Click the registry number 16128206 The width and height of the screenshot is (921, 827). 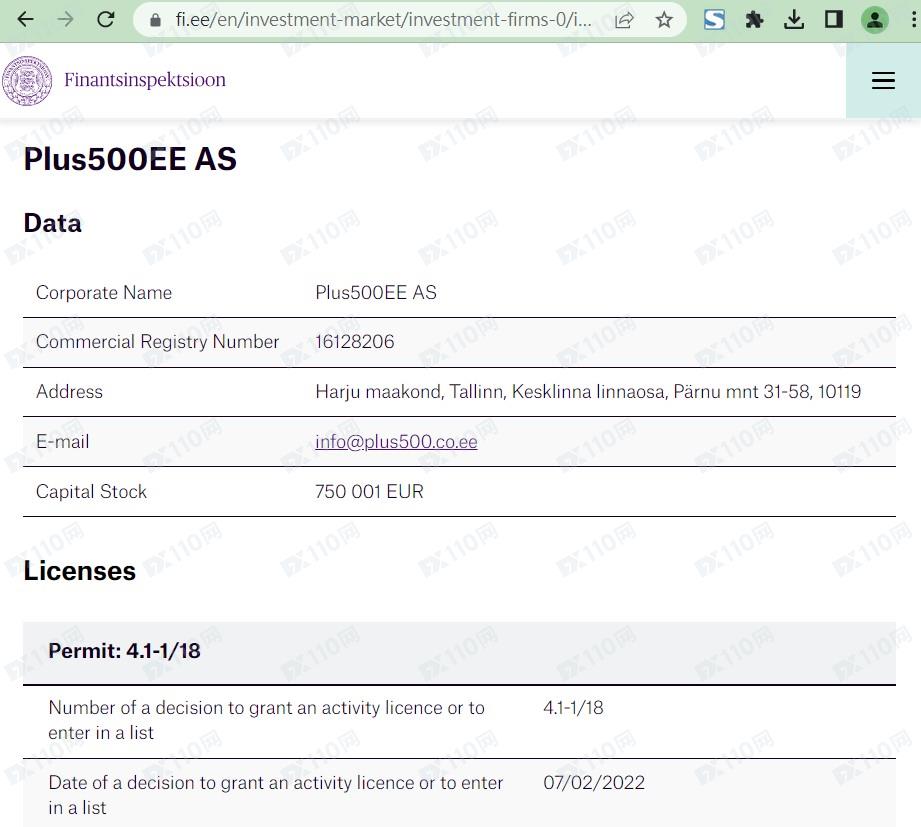point(354,342)
